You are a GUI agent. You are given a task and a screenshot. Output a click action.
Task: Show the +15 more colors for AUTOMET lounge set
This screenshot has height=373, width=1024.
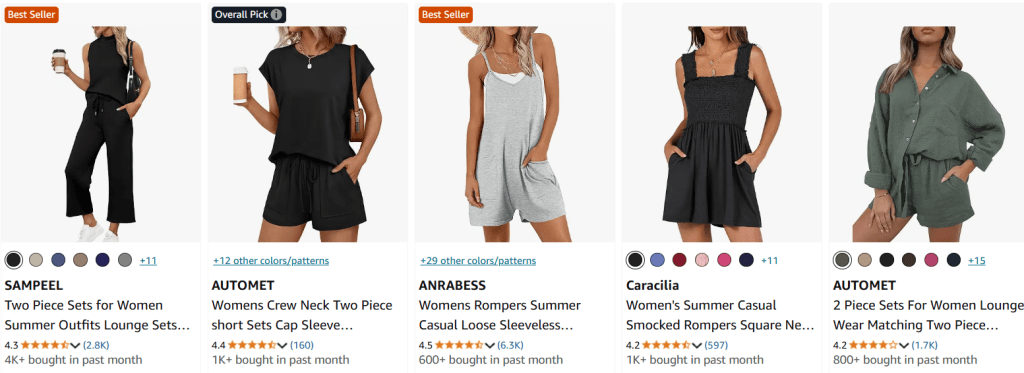coord(976,261)
